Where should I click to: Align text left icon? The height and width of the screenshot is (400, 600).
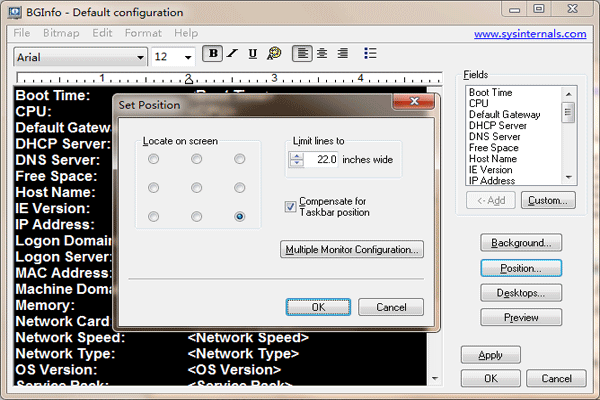[x=302, y=54]
